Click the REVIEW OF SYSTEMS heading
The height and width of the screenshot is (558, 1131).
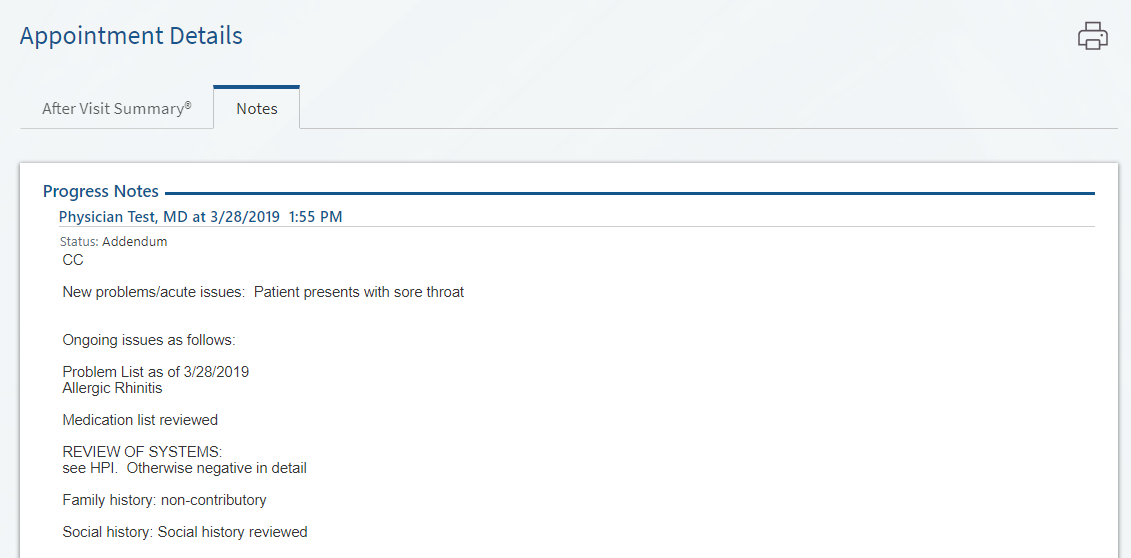142,452
